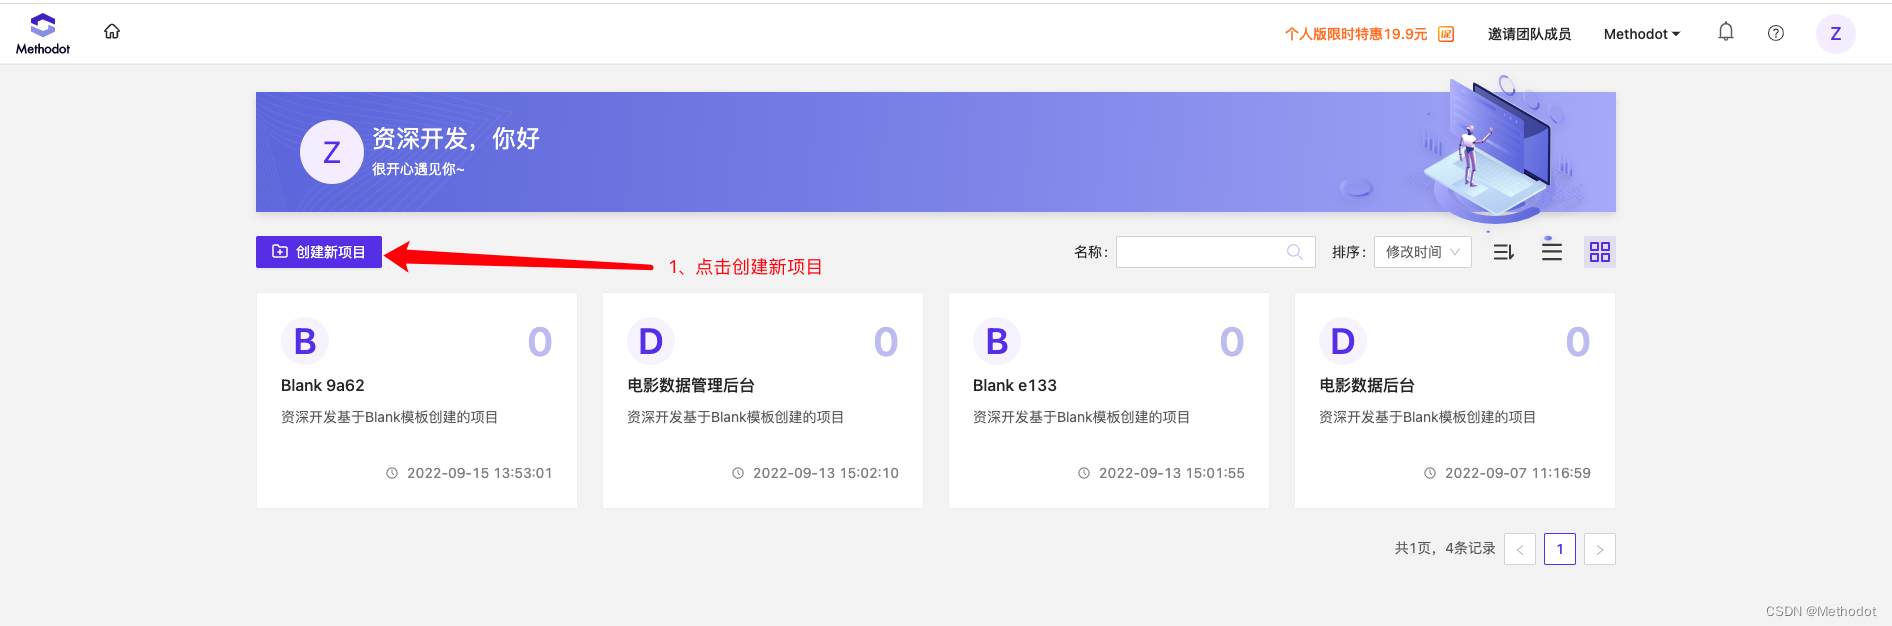Image resolution: width=1892 pixels, height=626 pixels.
Task: Go to next page arrow
Action: click(x=1600, y=549)
